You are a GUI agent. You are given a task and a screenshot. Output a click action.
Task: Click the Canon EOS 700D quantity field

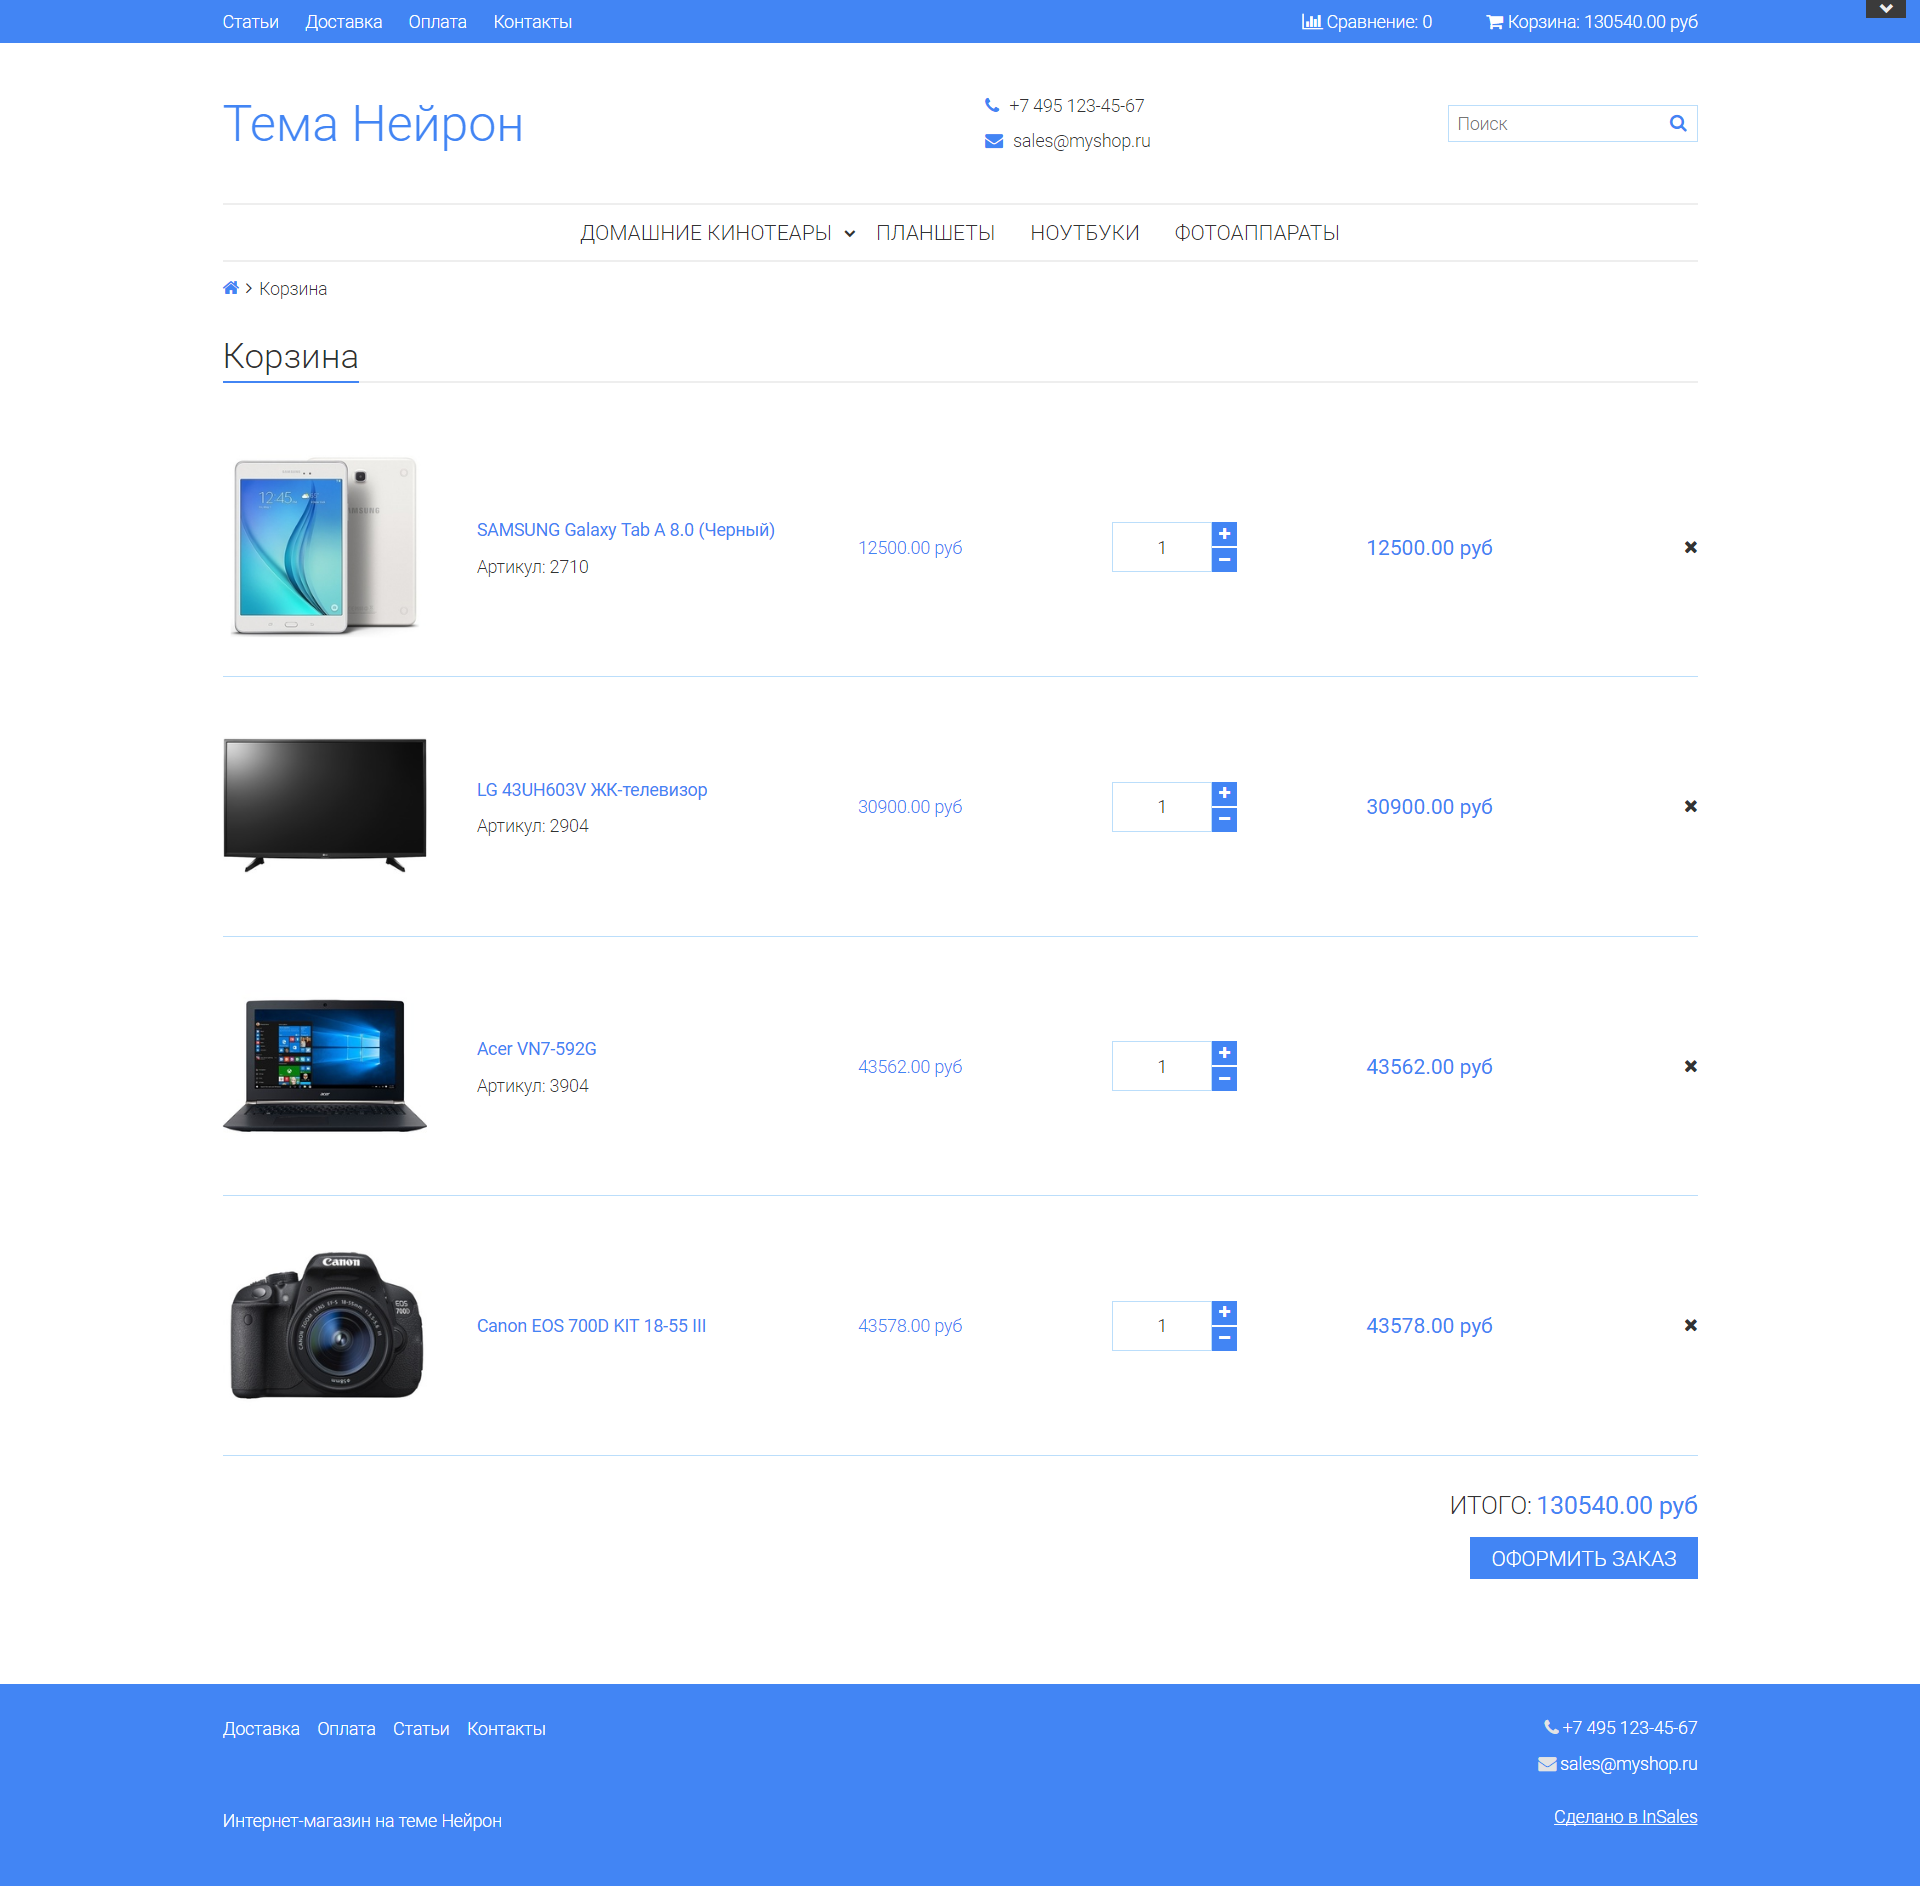(1162, 1326)
